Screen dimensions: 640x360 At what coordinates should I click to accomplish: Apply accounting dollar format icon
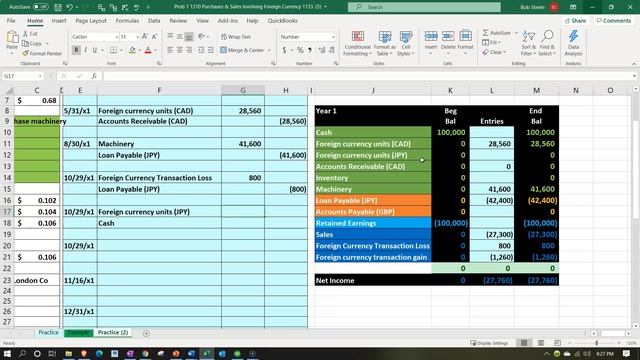click(x=284, y=50)
